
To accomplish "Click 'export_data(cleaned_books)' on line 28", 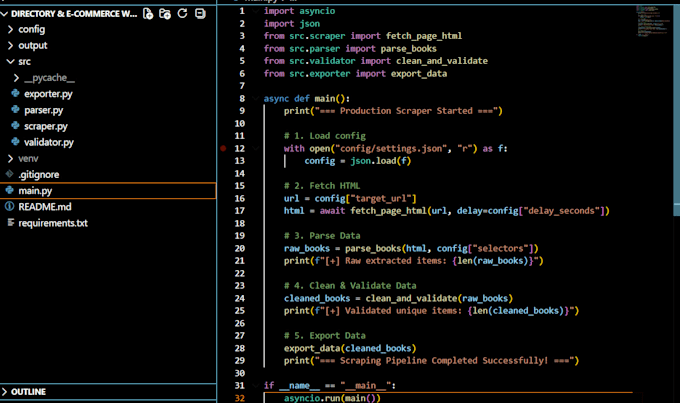I will [x=350, y=348].
